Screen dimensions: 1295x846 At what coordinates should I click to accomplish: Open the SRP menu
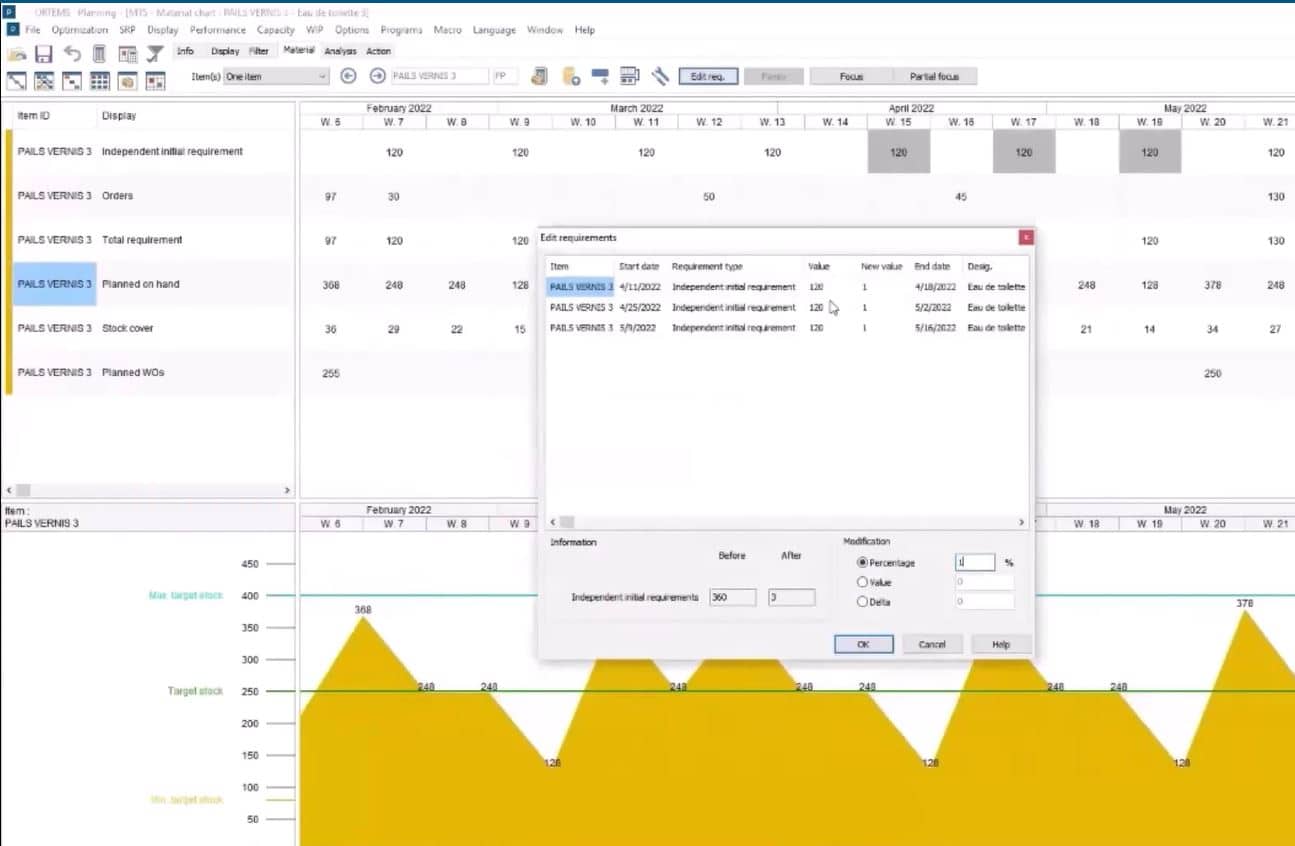[x=127, y=30]
